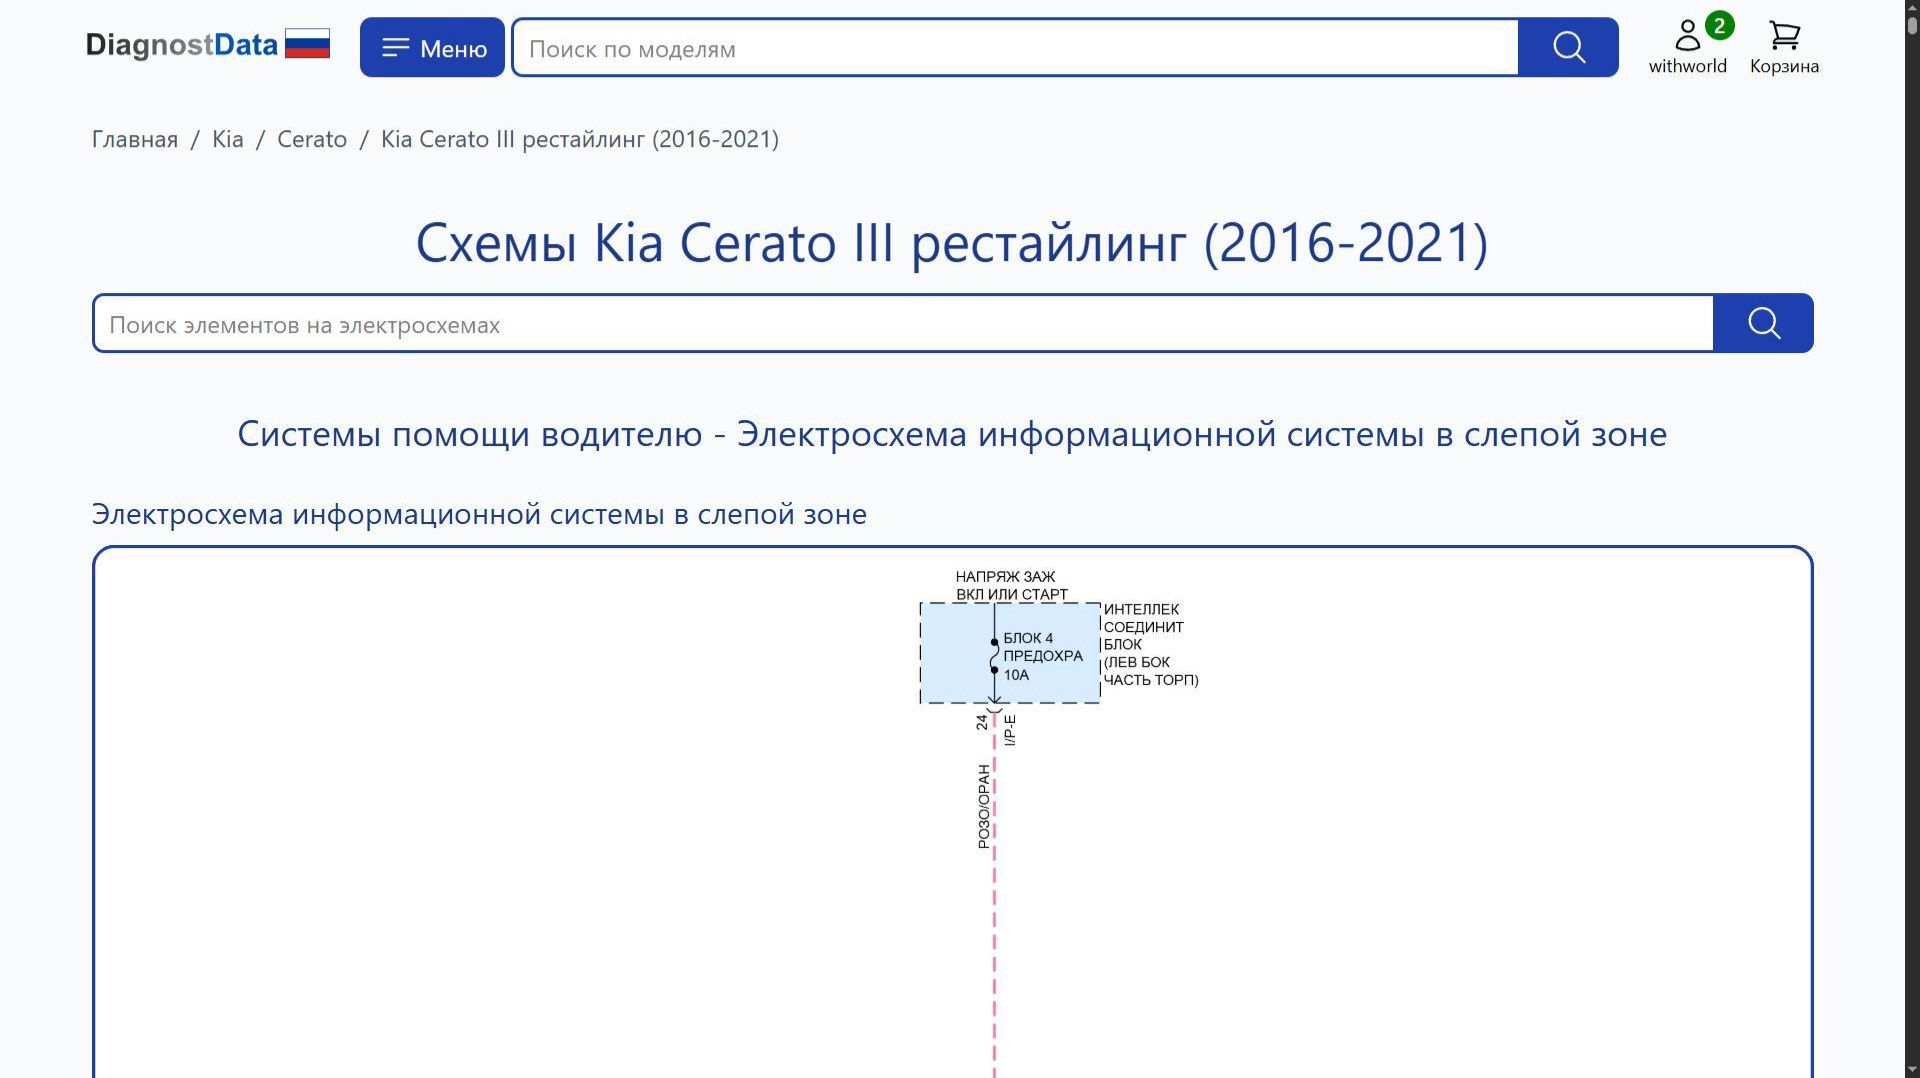Focus the Поиск по моделям field
The image size is (1920, 1078).
(x=1015, y=48)
